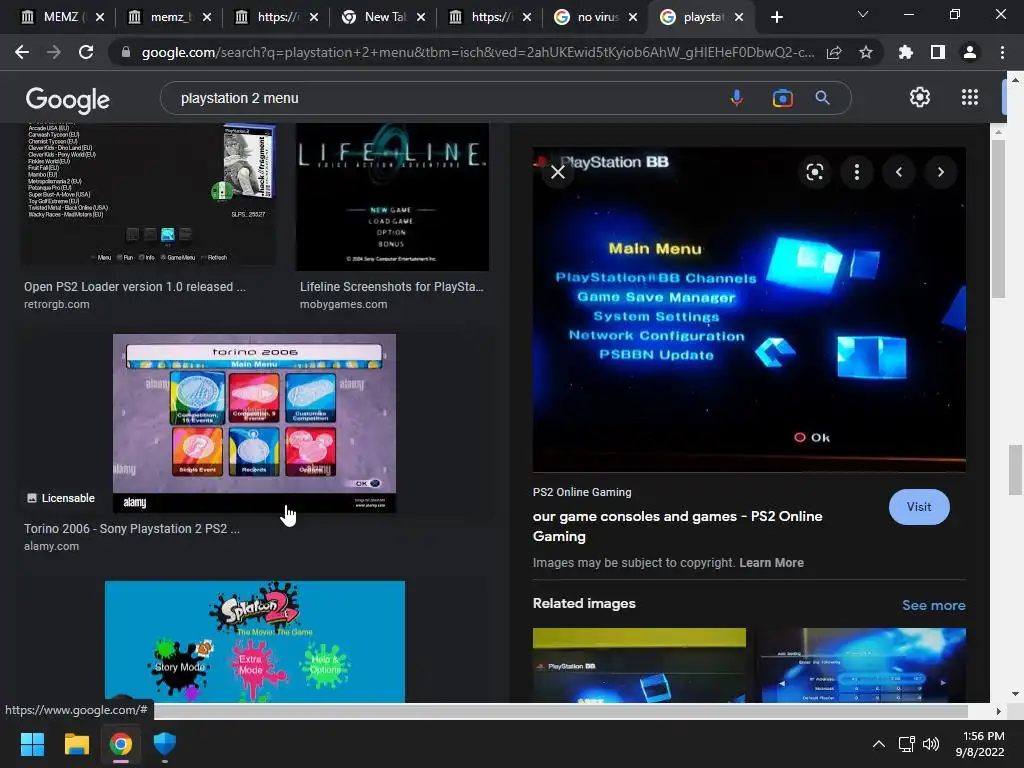The width and height of the screenshot is (1024, 768).
Task: Open Windows Start menu
Action: pyautogui.click(x=32, y=744)
